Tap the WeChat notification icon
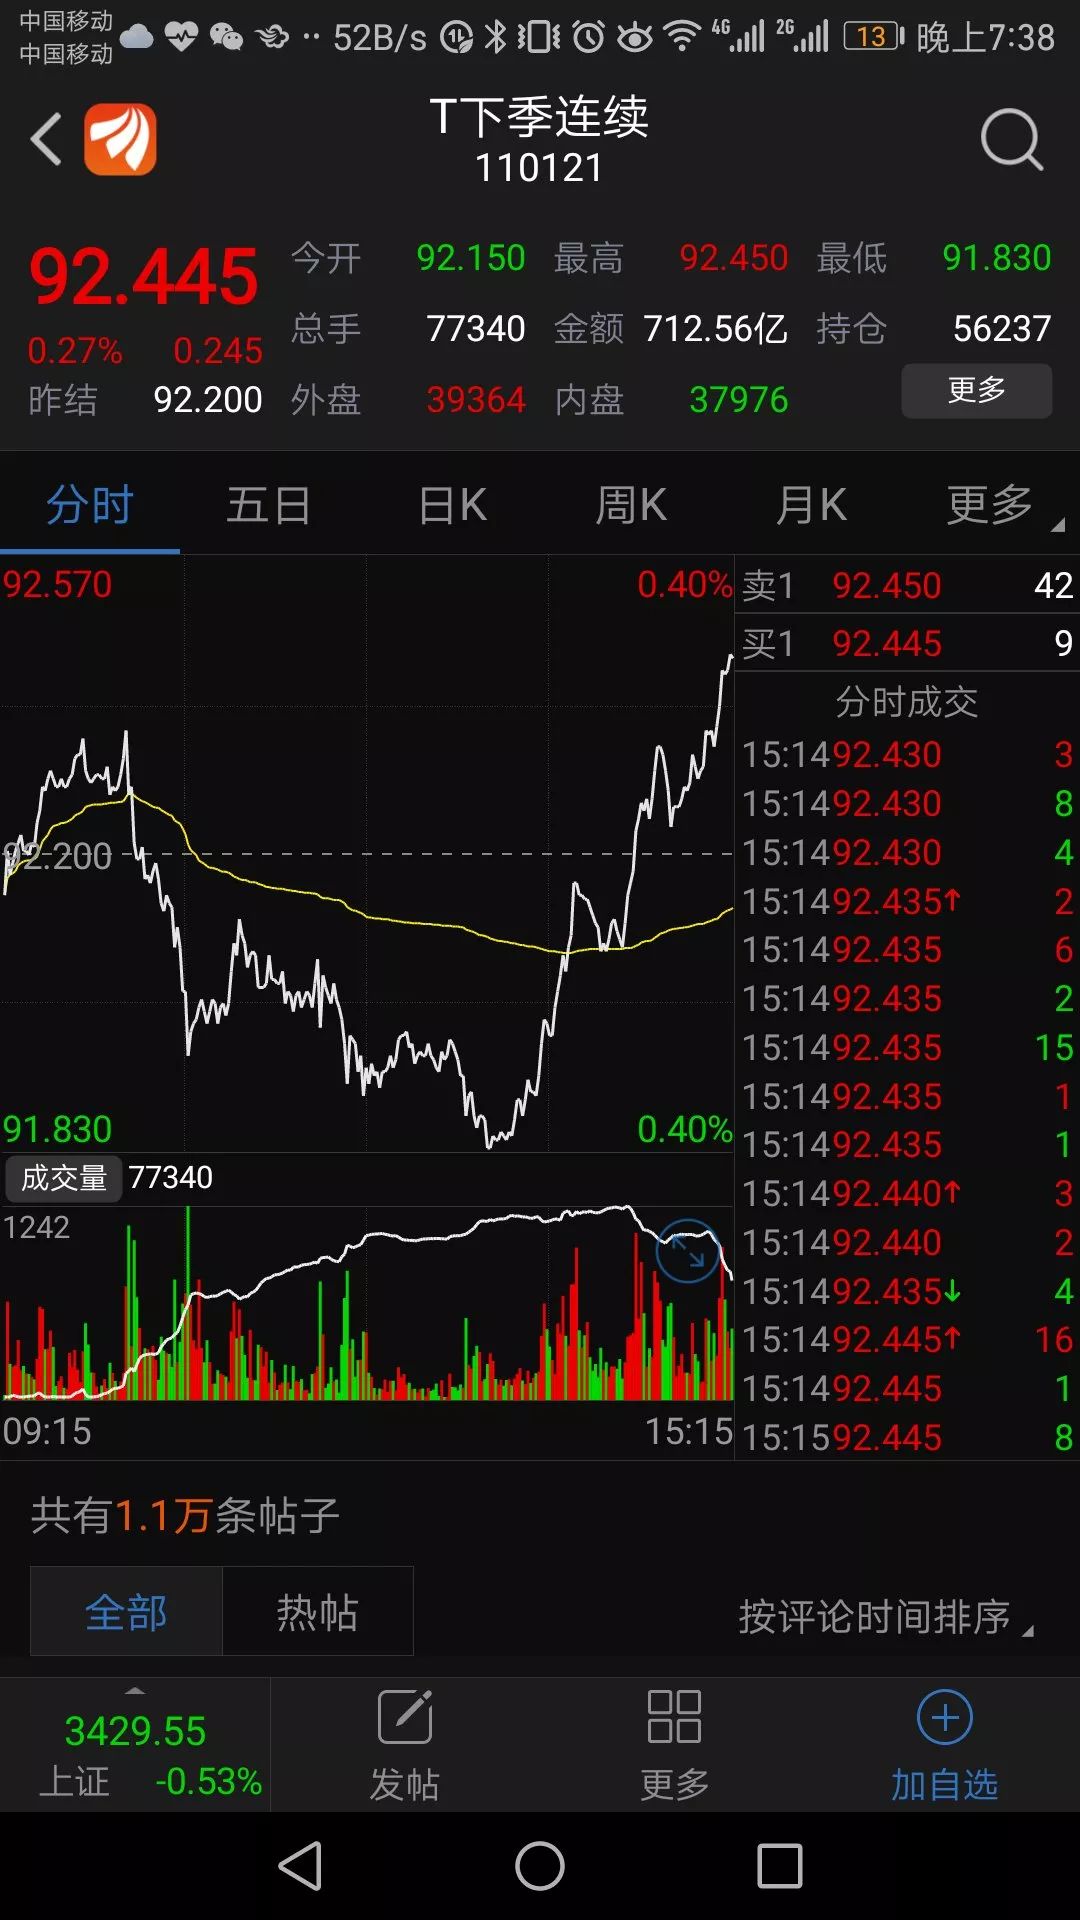 tap(227, 37)
